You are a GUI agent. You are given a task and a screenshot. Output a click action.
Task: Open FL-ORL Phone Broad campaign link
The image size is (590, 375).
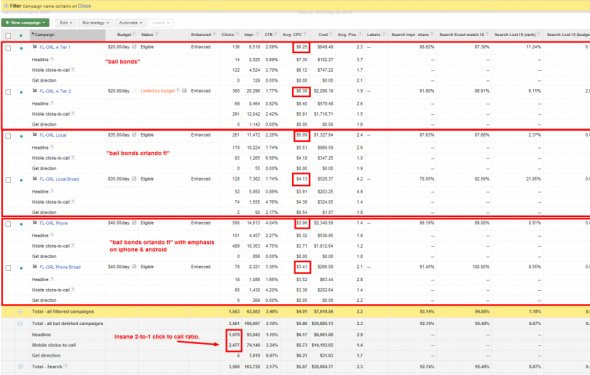pos(60,267)
